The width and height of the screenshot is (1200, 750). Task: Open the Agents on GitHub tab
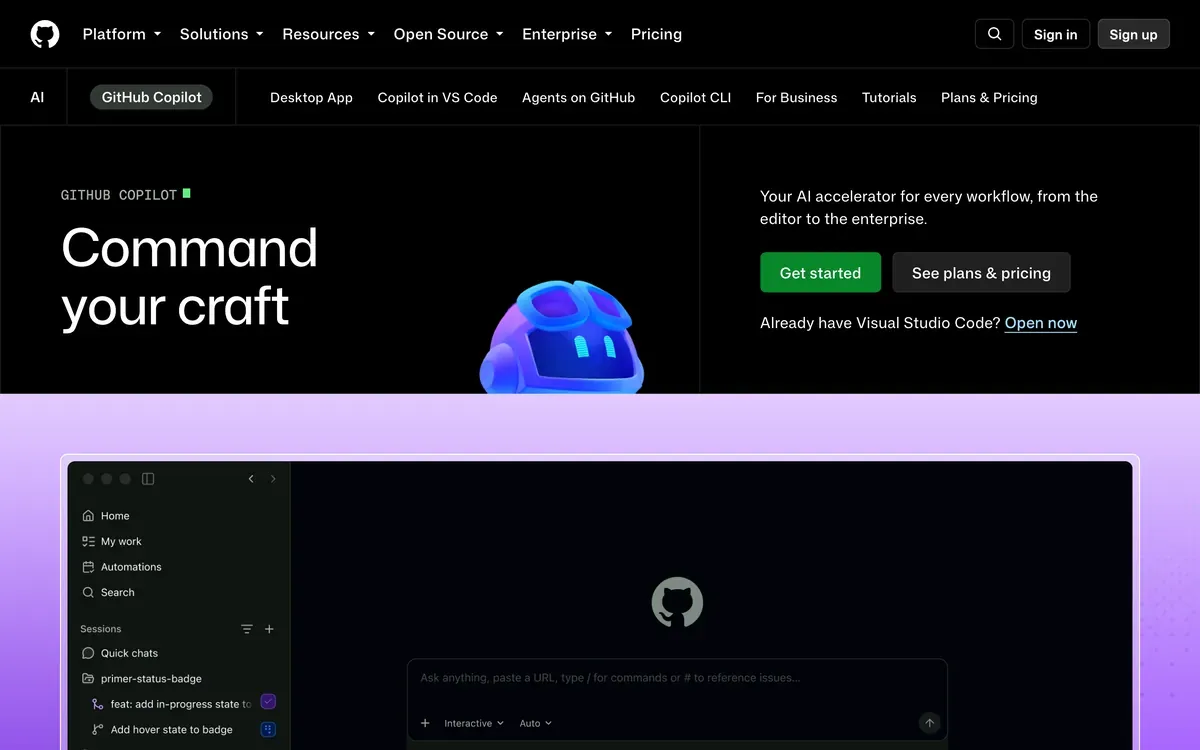tap(578, 97)
